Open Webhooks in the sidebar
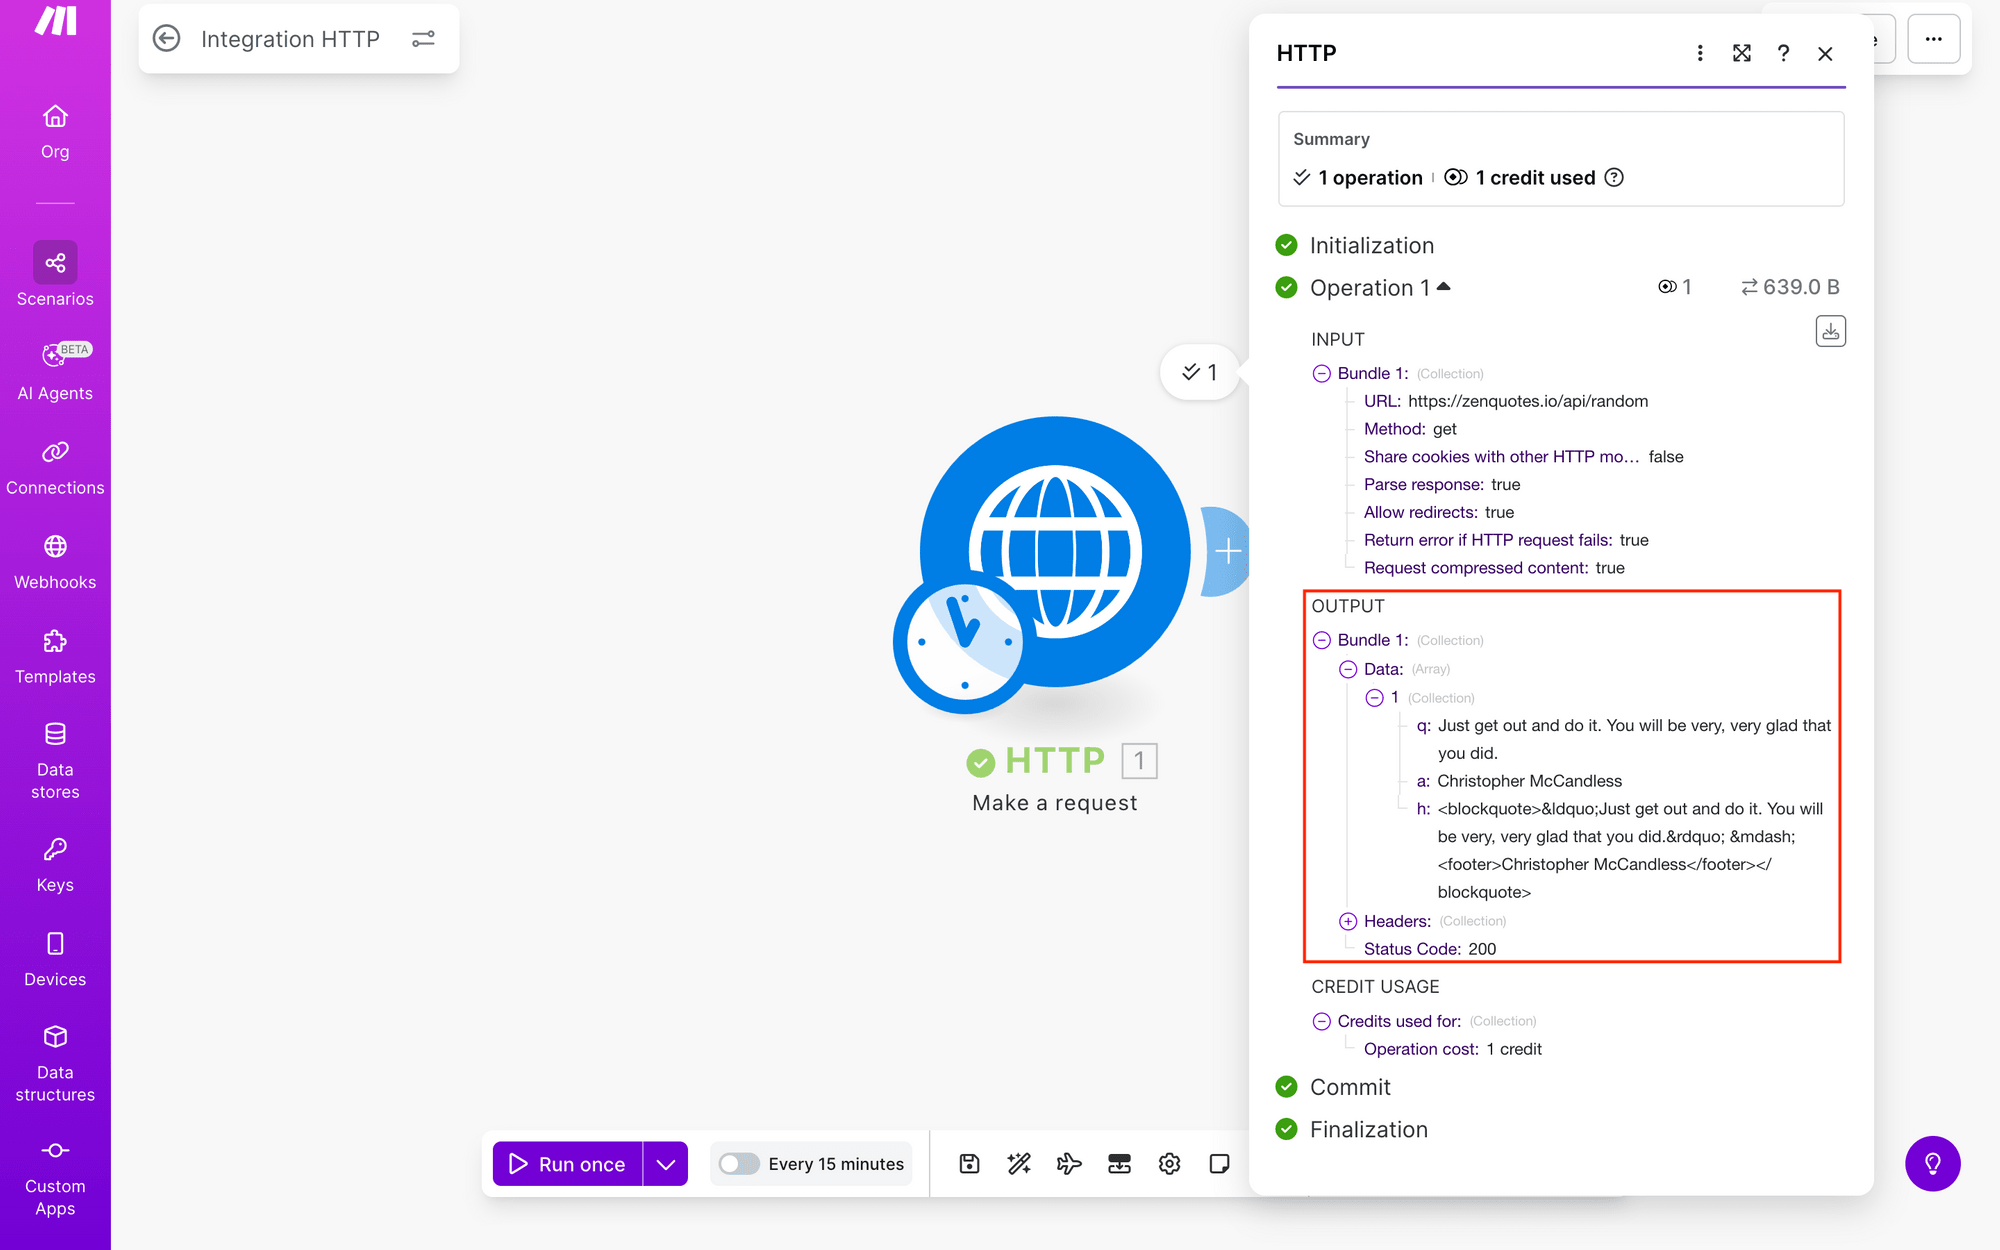This screenshot has width=2000, height=1250. click(55, 562)
